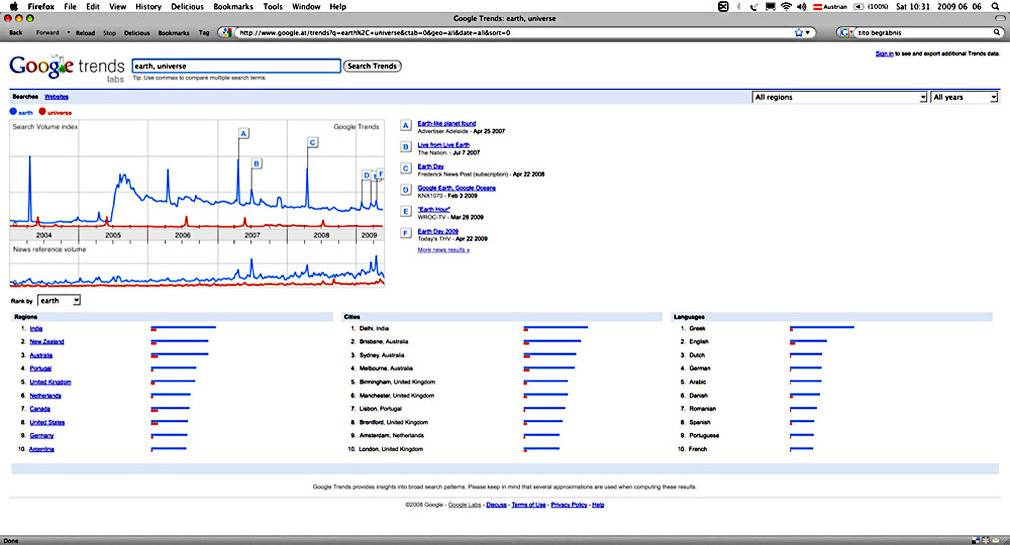Open the New Zealand region link
This screenshot has height=545, width=1010.
(47, 342)
